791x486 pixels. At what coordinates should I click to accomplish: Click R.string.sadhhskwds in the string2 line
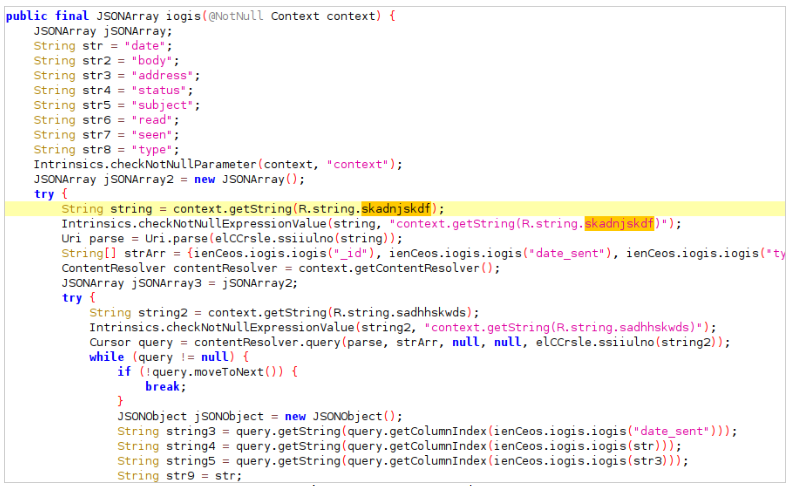point(400,313)
